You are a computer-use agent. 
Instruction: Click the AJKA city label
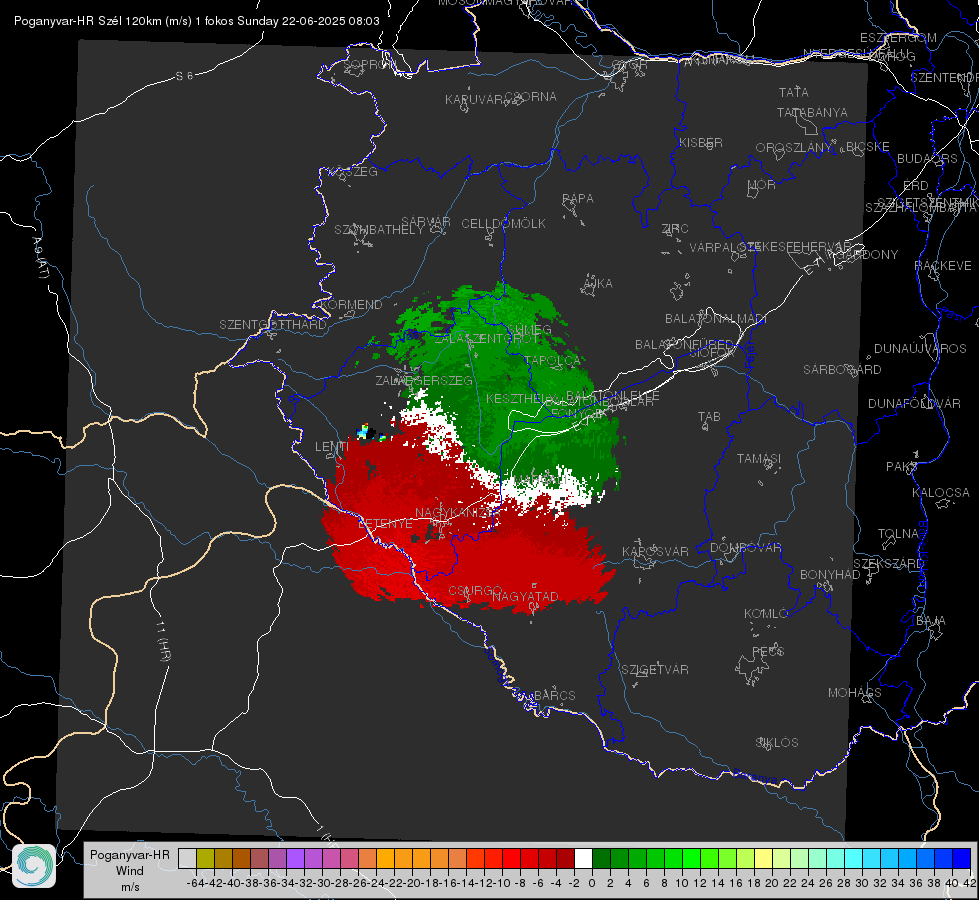(x=597, y=284)
